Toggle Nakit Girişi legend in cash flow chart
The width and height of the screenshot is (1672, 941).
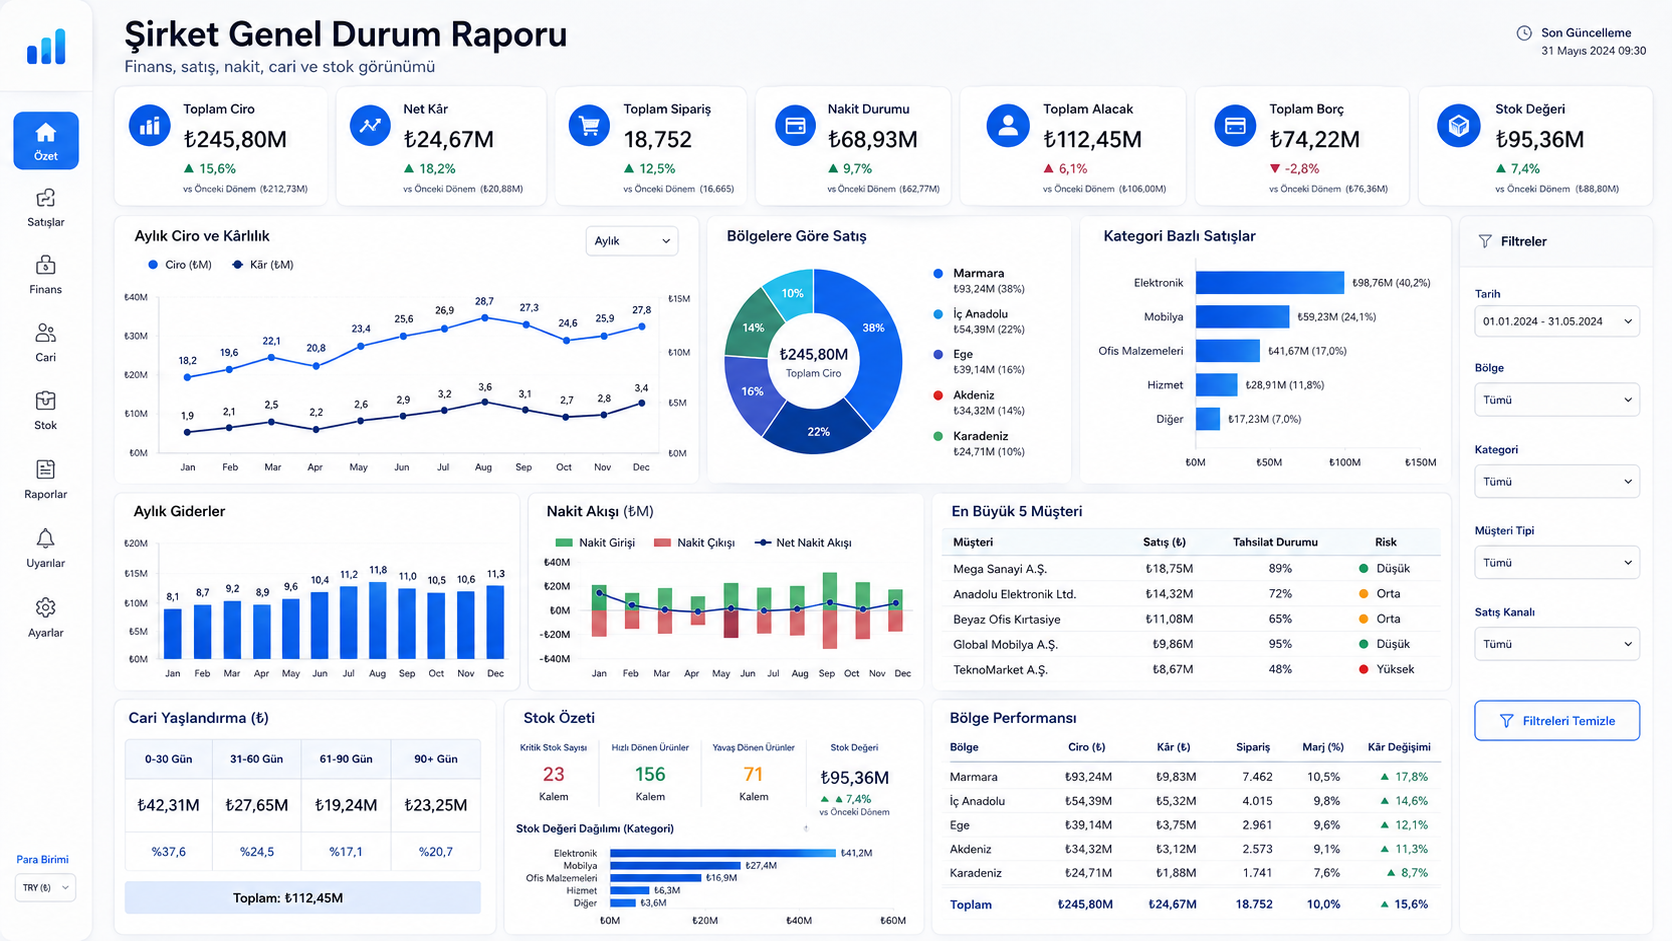click(595, 543)
